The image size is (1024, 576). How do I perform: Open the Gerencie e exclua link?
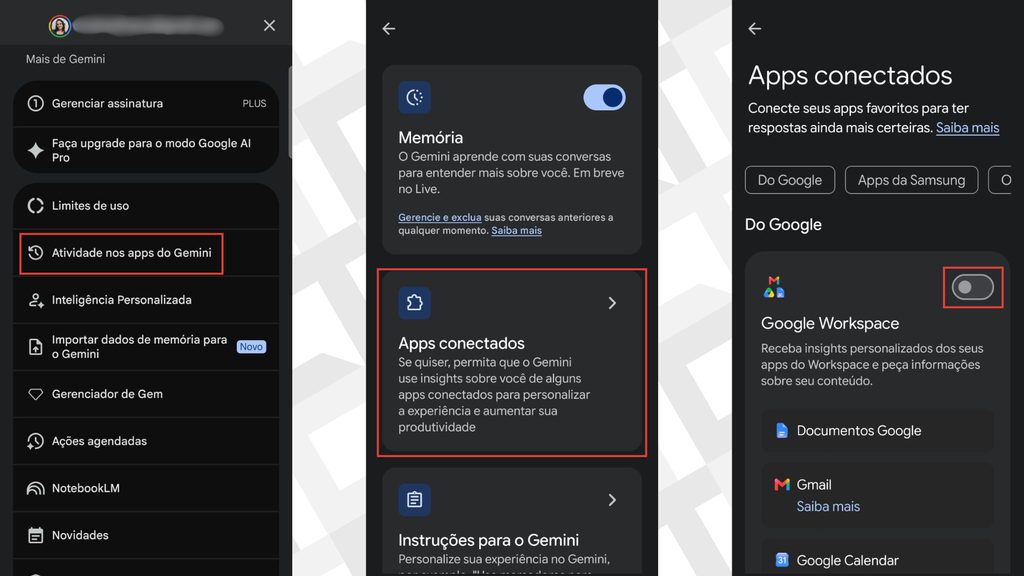(440, 217)
